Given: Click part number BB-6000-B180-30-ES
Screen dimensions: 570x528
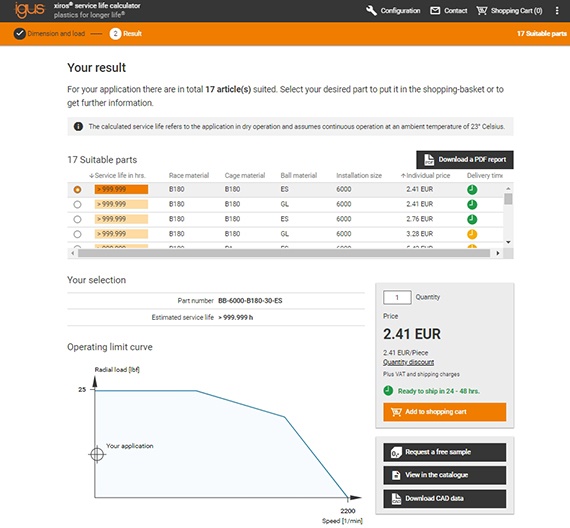Looking at the screenshot, I should pyautogui.click(x=250, y=301).
